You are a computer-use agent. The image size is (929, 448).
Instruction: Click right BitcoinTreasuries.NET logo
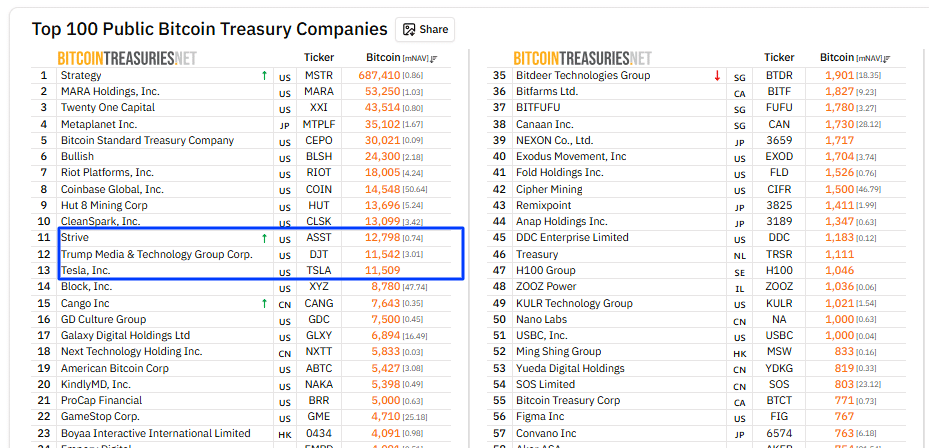click(582, 58)
